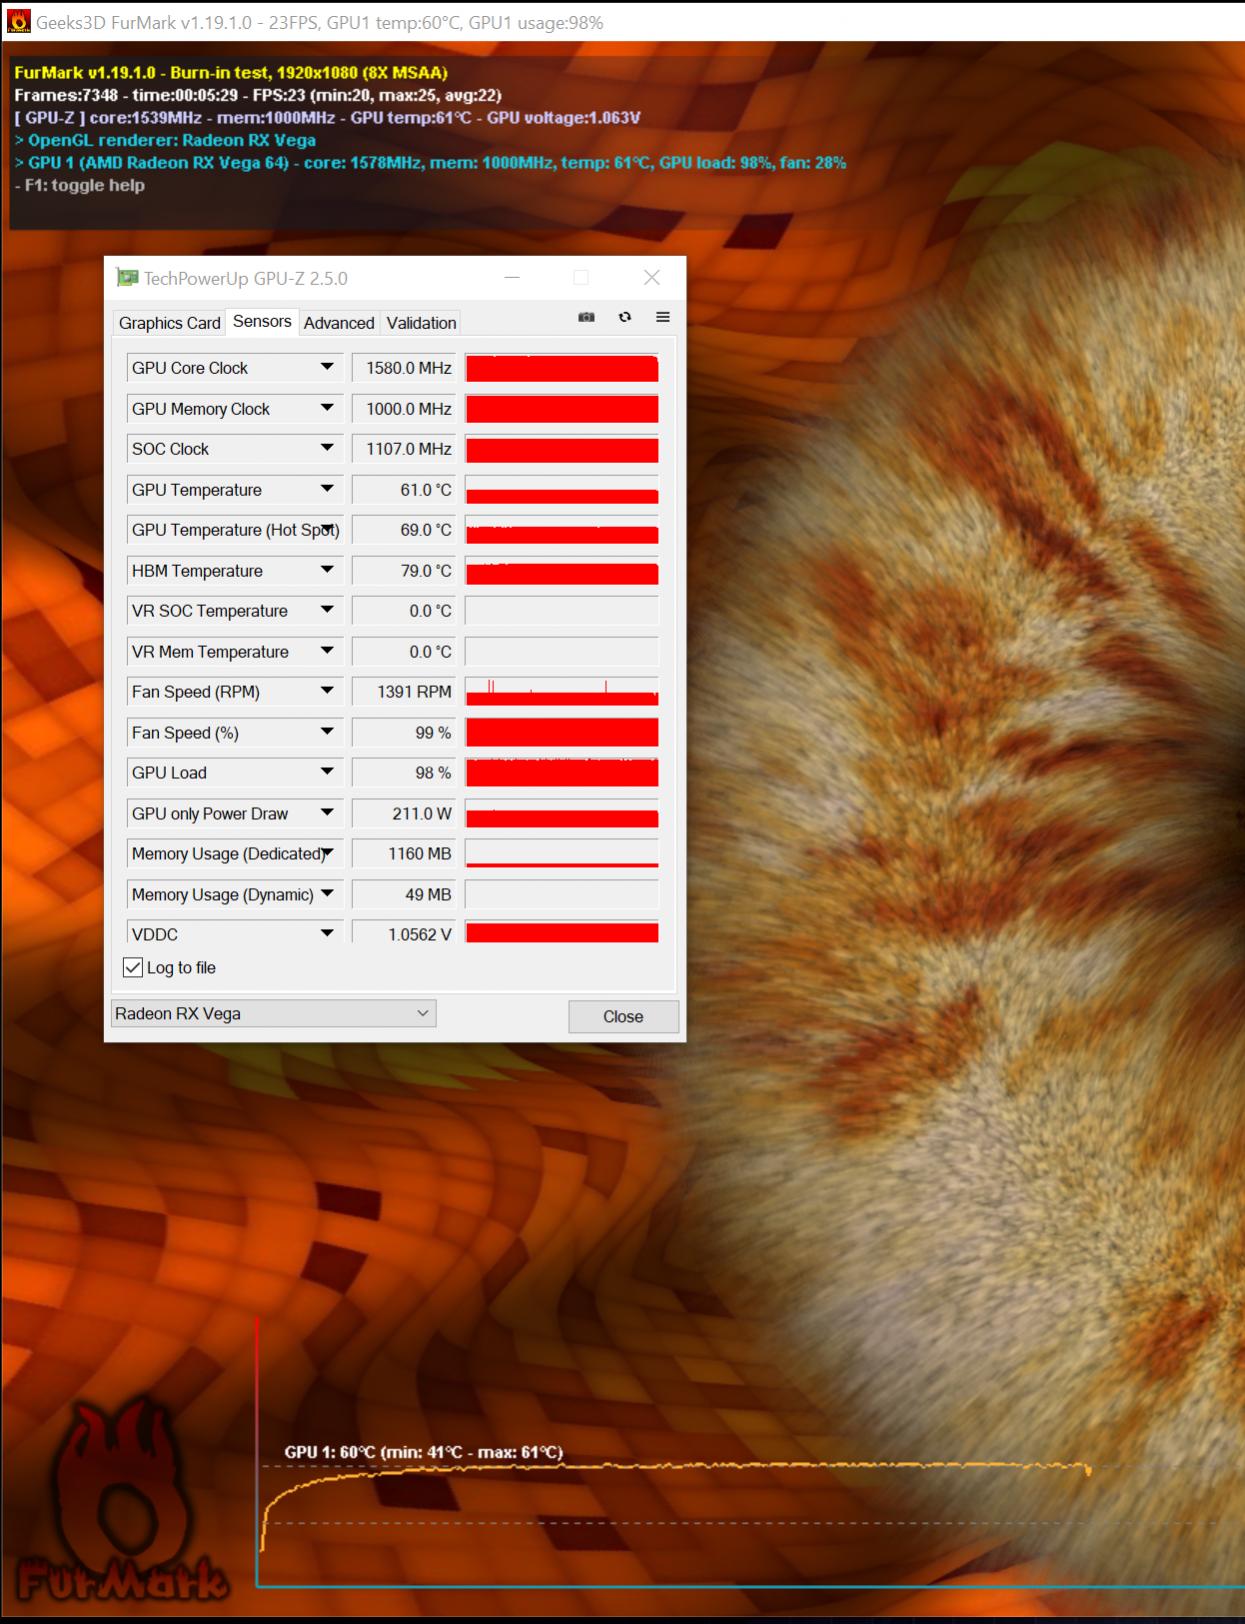Expand the Memory Usage (Dynamic) dropdown
Image resolution: width=1245 pixels, height=1624 pixels.
pyautogui.click(x=327, y=894)
